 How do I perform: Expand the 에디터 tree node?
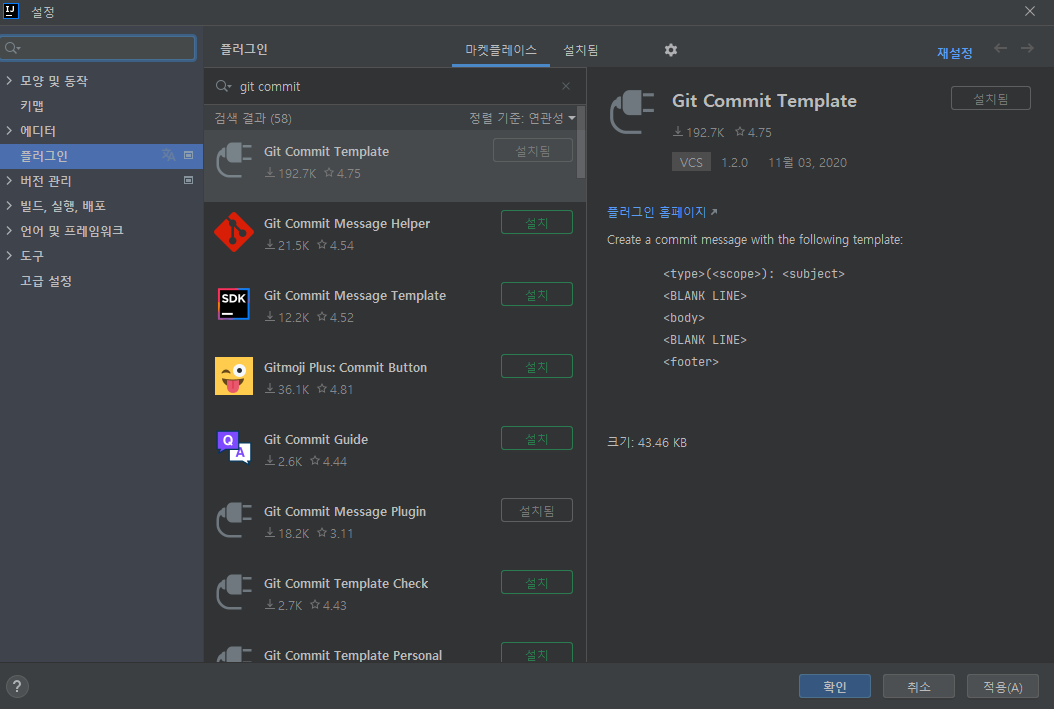tap(9, 130)
